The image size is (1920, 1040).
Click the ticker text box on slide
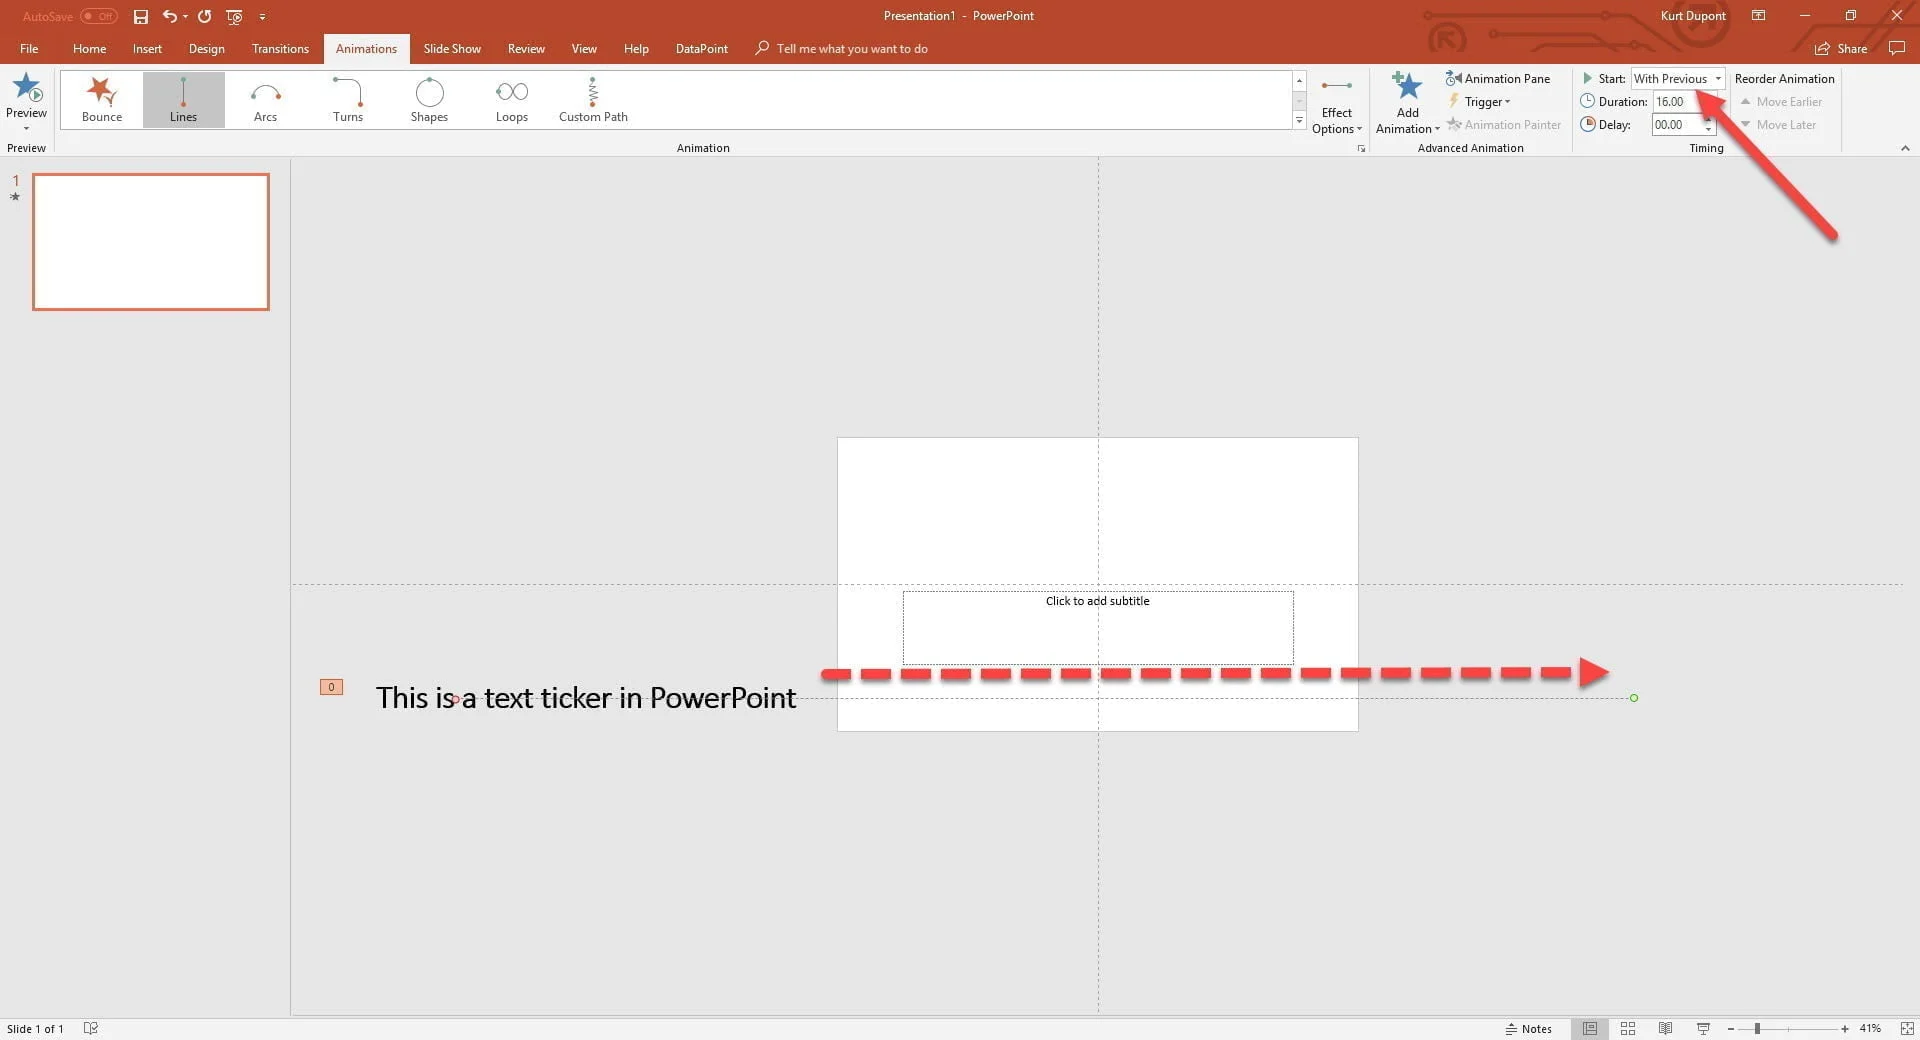585,698
